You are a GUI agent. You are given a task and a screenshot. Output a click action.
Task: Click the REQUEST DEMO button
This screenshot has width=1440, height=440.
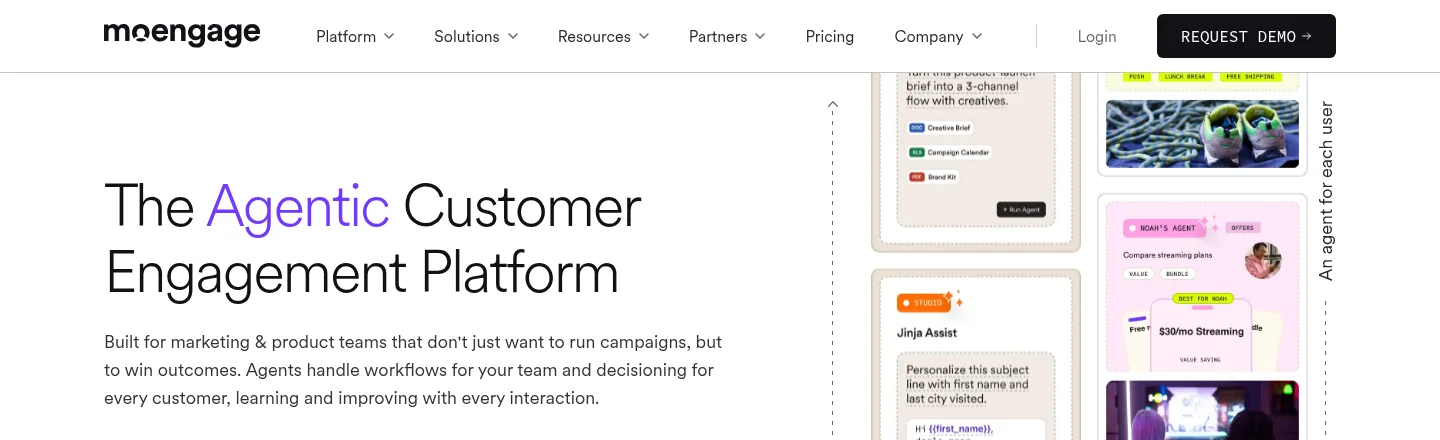[1246, 36]
